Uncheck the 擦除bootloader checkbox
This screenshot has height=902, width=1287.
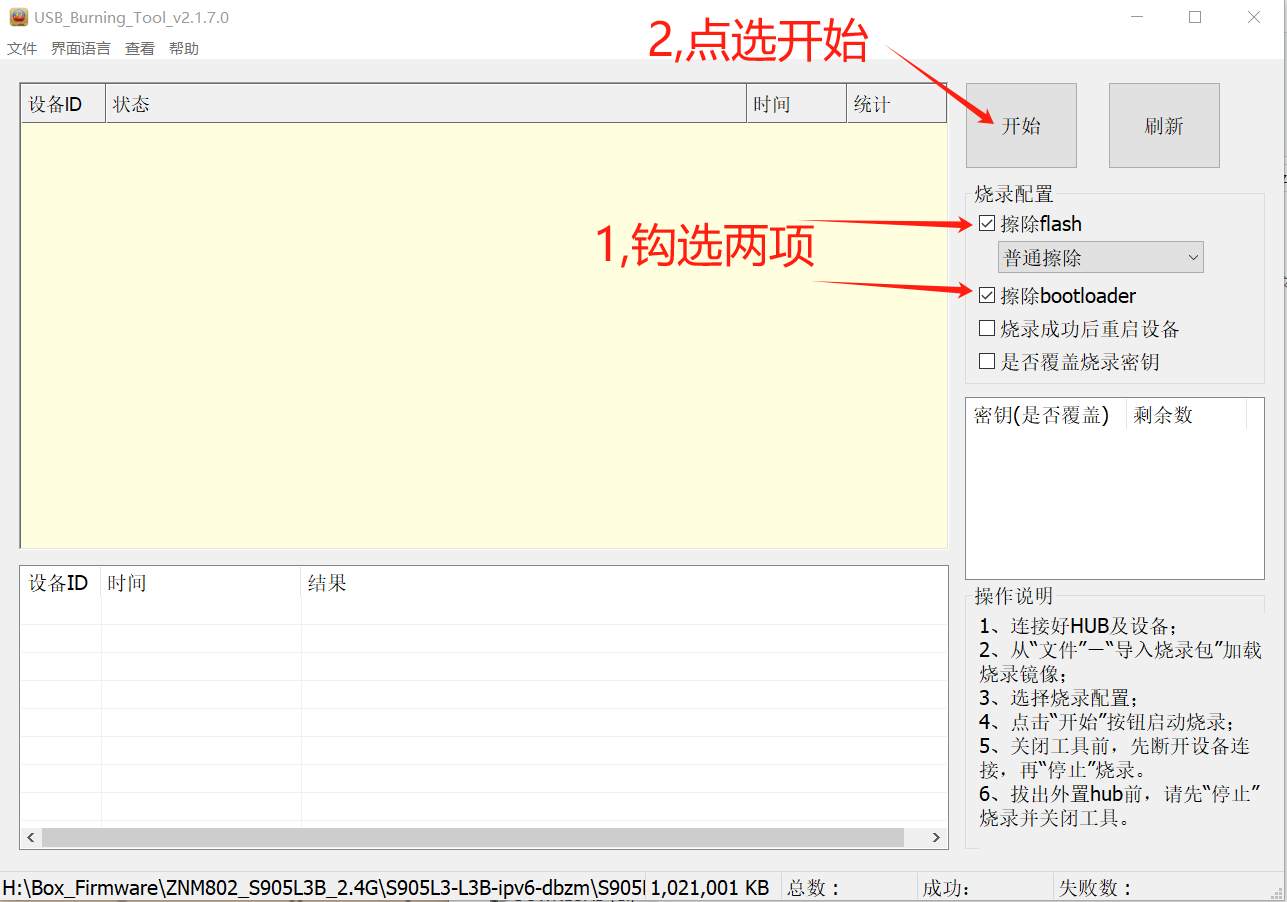point(987,296)
